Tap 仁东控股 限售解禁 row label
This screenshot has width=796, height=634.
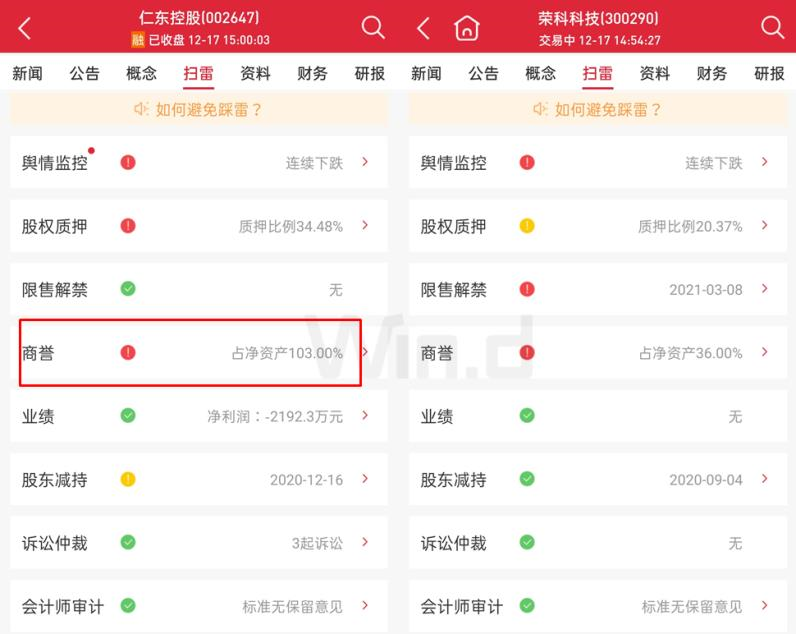(x=54, y=290)
